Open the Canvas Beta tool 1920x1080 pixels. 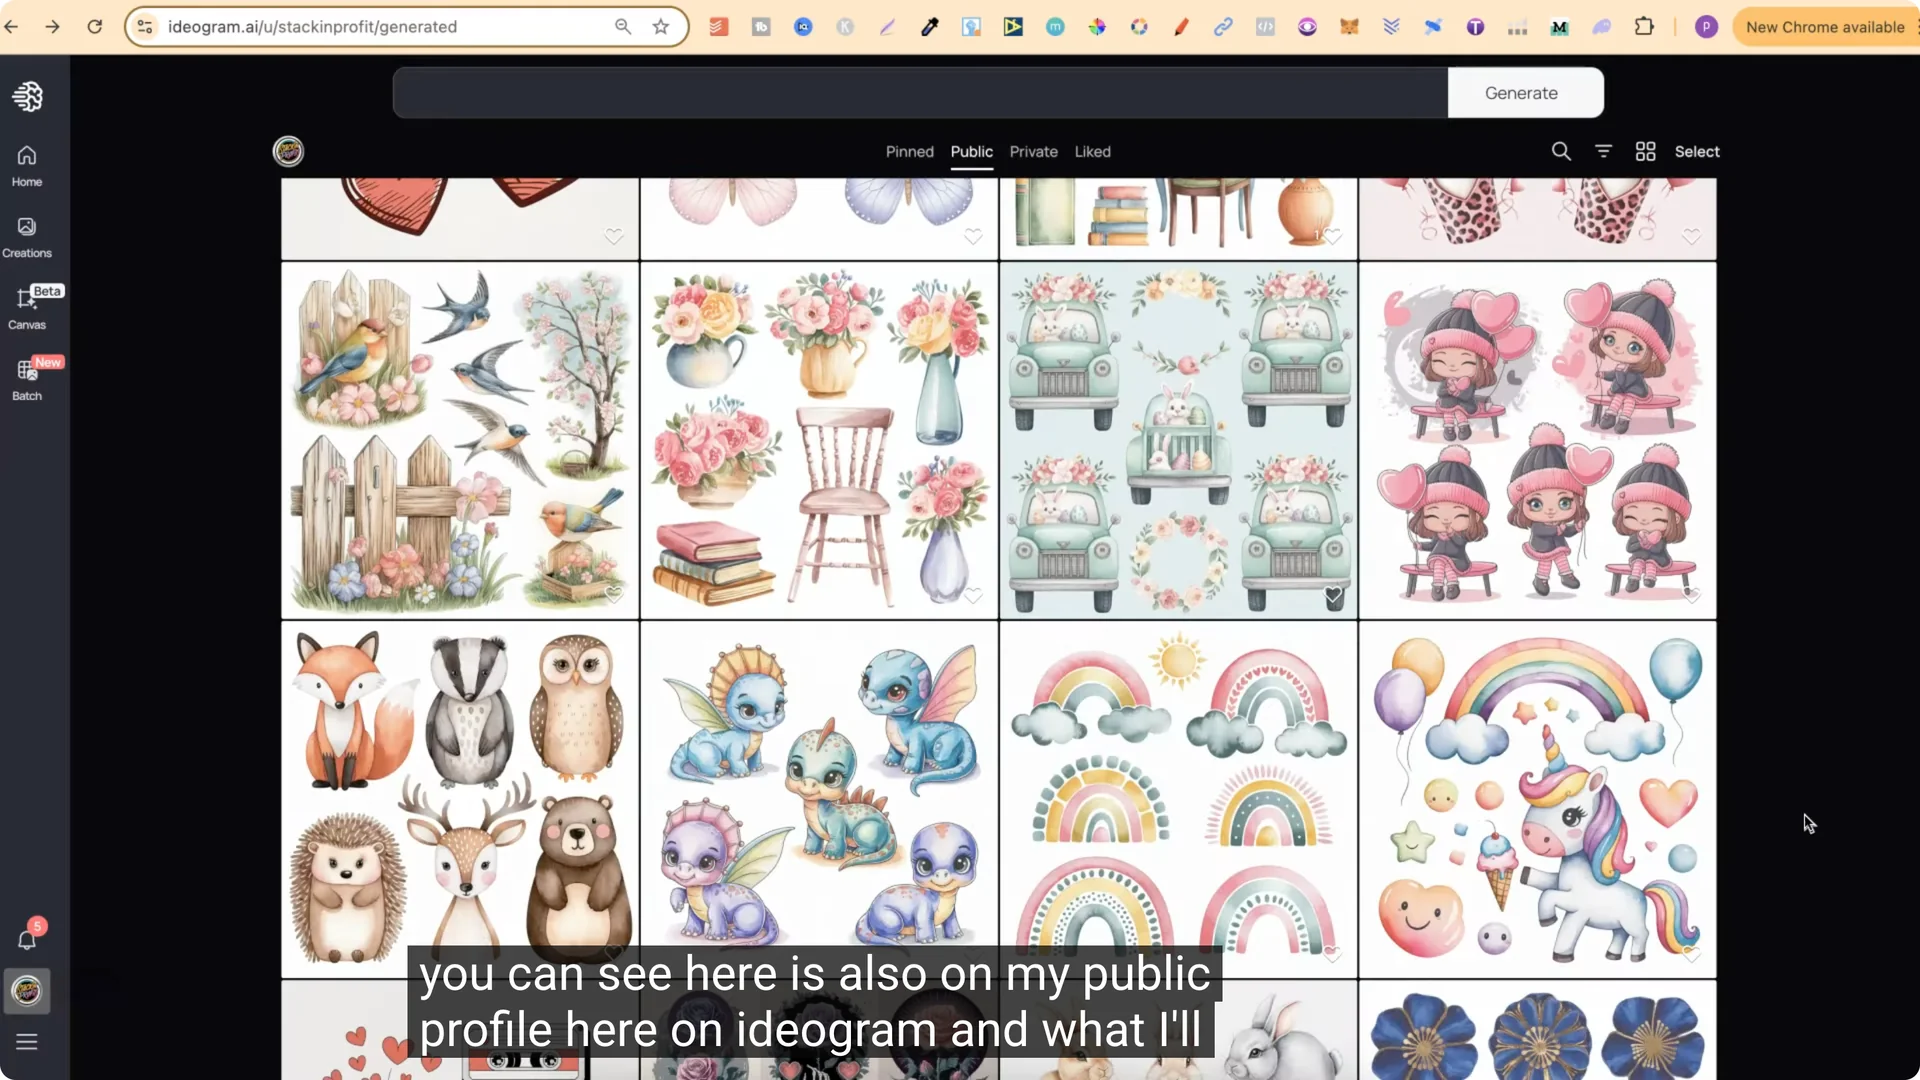click(x=28, y=307)
